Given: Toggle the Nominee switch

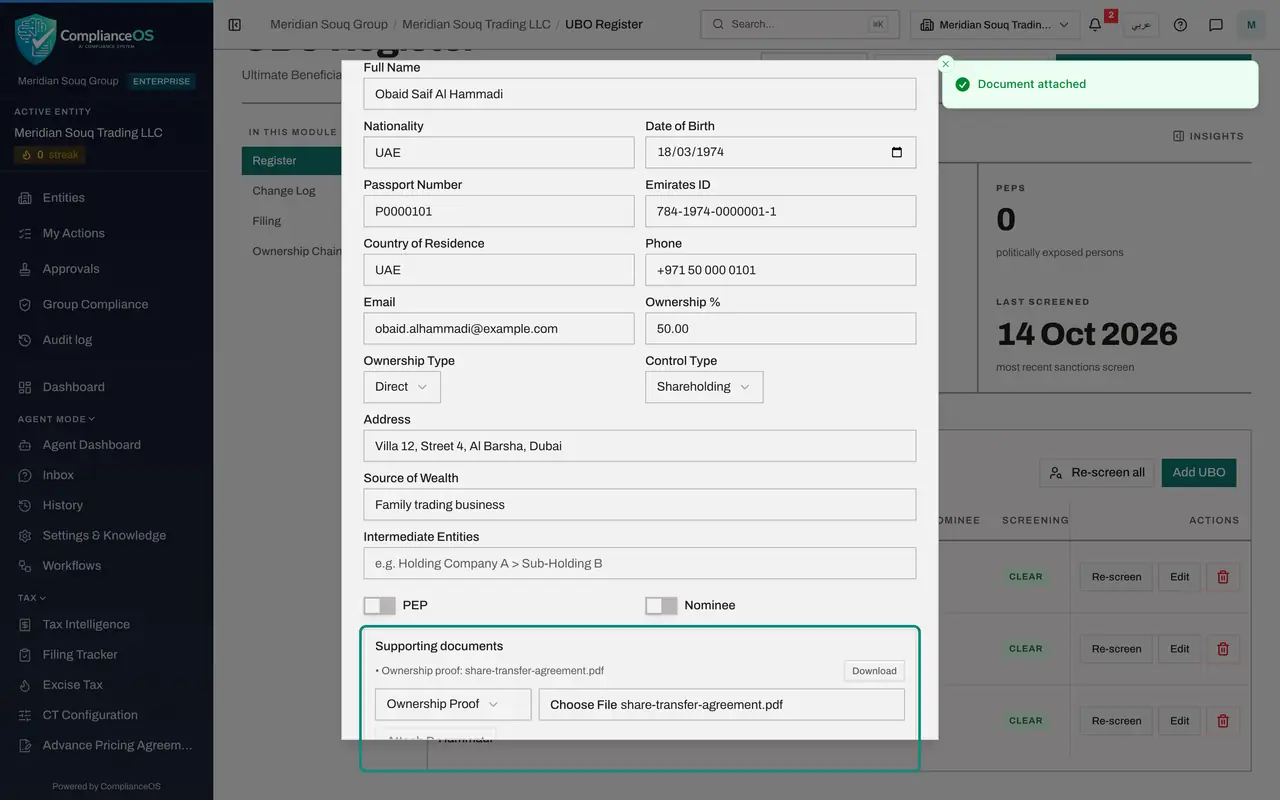Looking at the screenshot, I should click(661, 606).
